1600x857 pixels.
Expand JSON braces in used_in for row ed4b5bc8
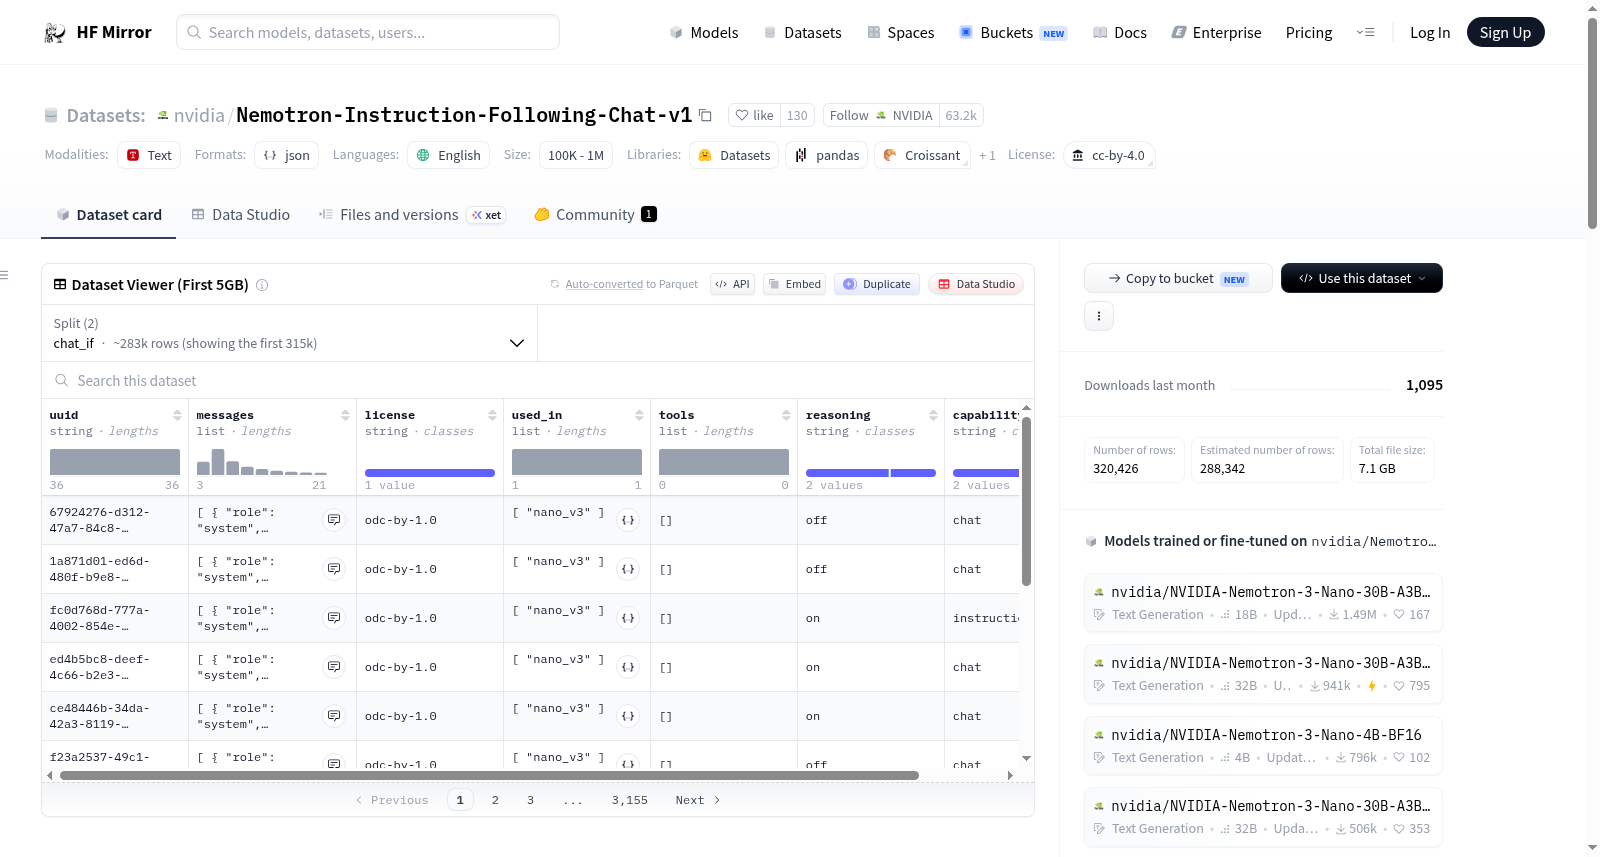click(x=628, y=667)
